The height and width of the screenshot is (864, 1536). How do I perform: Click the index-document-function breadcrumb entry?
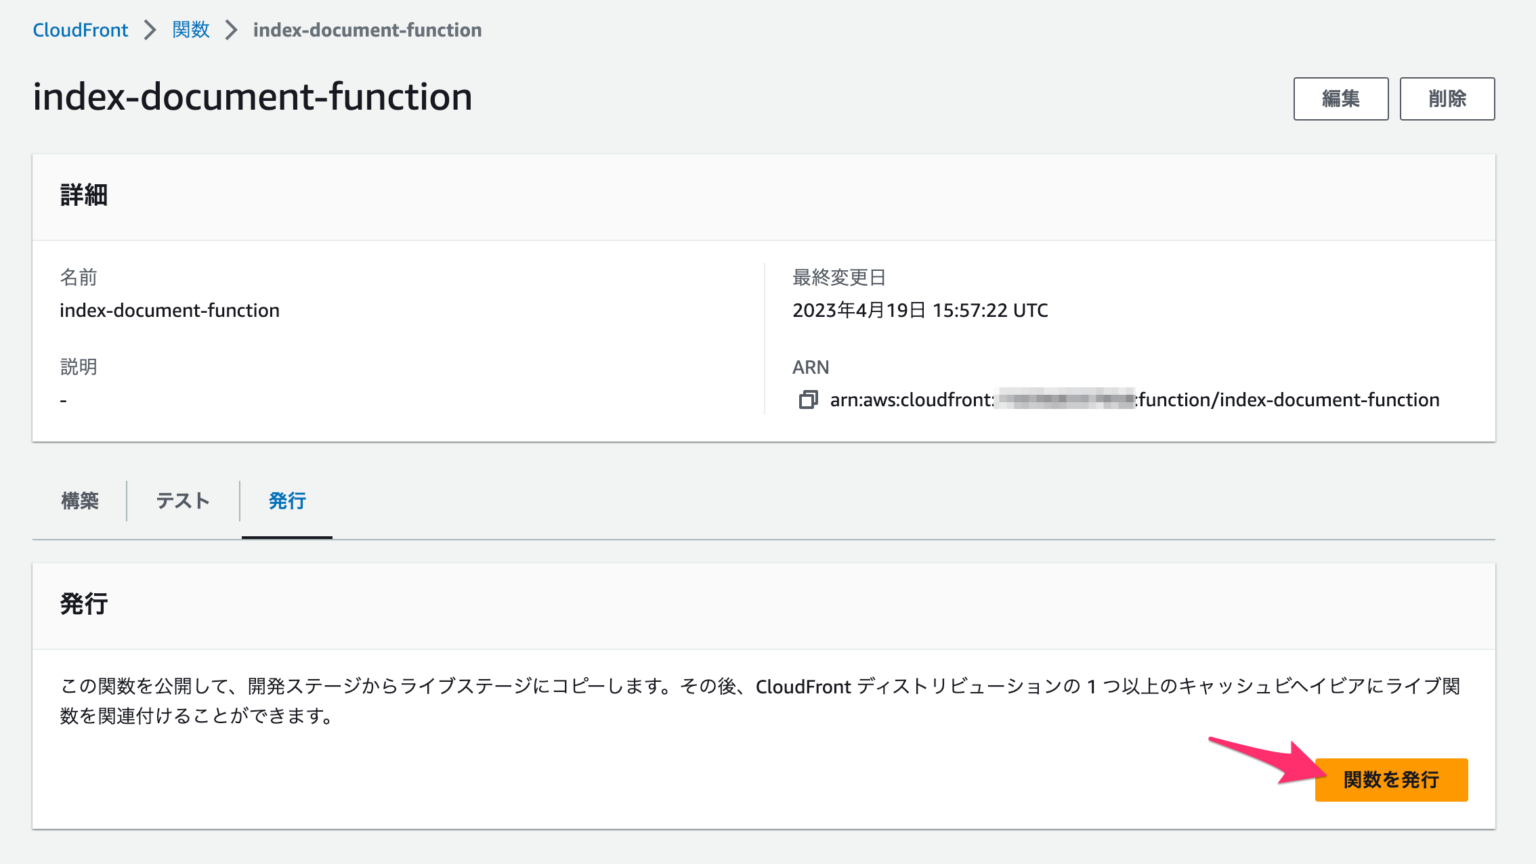tap(368, 30)
